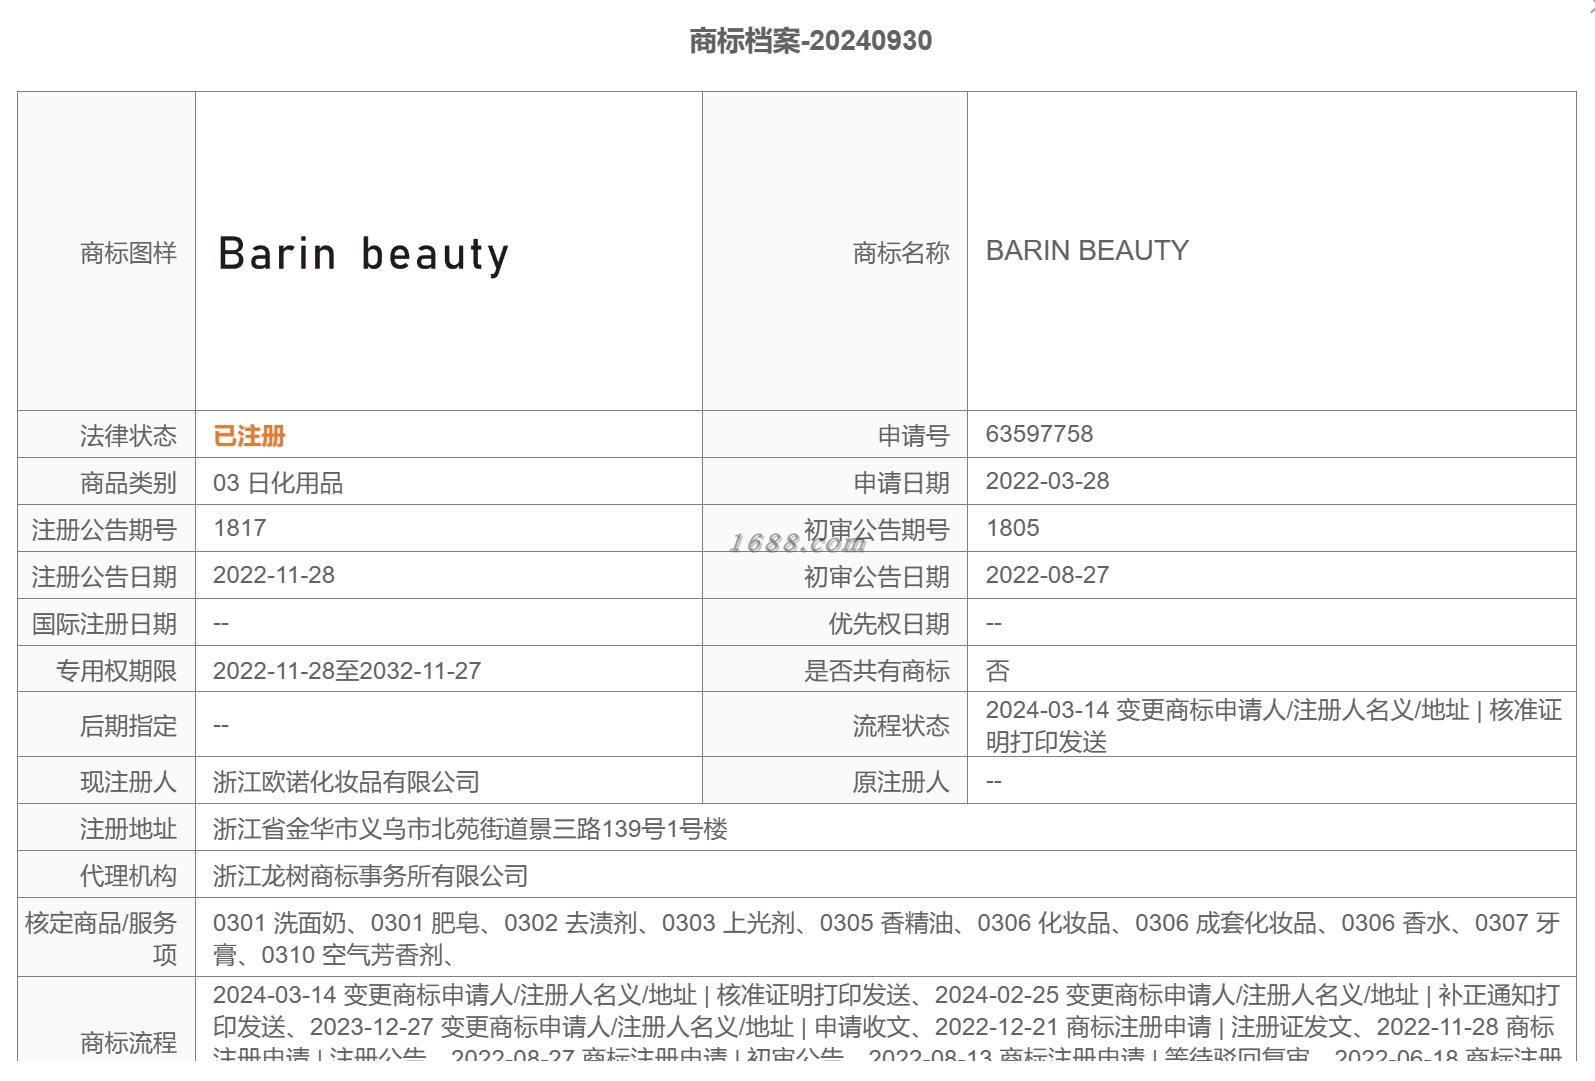1595x1081 pixels.
Task: Click the 国际注册日期 label
Action: (104, 624)
